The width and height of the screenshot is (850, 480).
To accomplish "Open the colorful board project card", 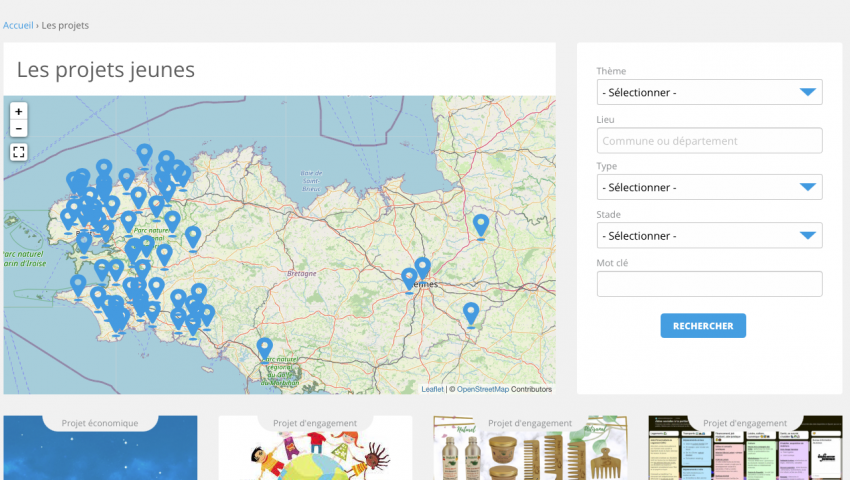I will tap(745, 448).
